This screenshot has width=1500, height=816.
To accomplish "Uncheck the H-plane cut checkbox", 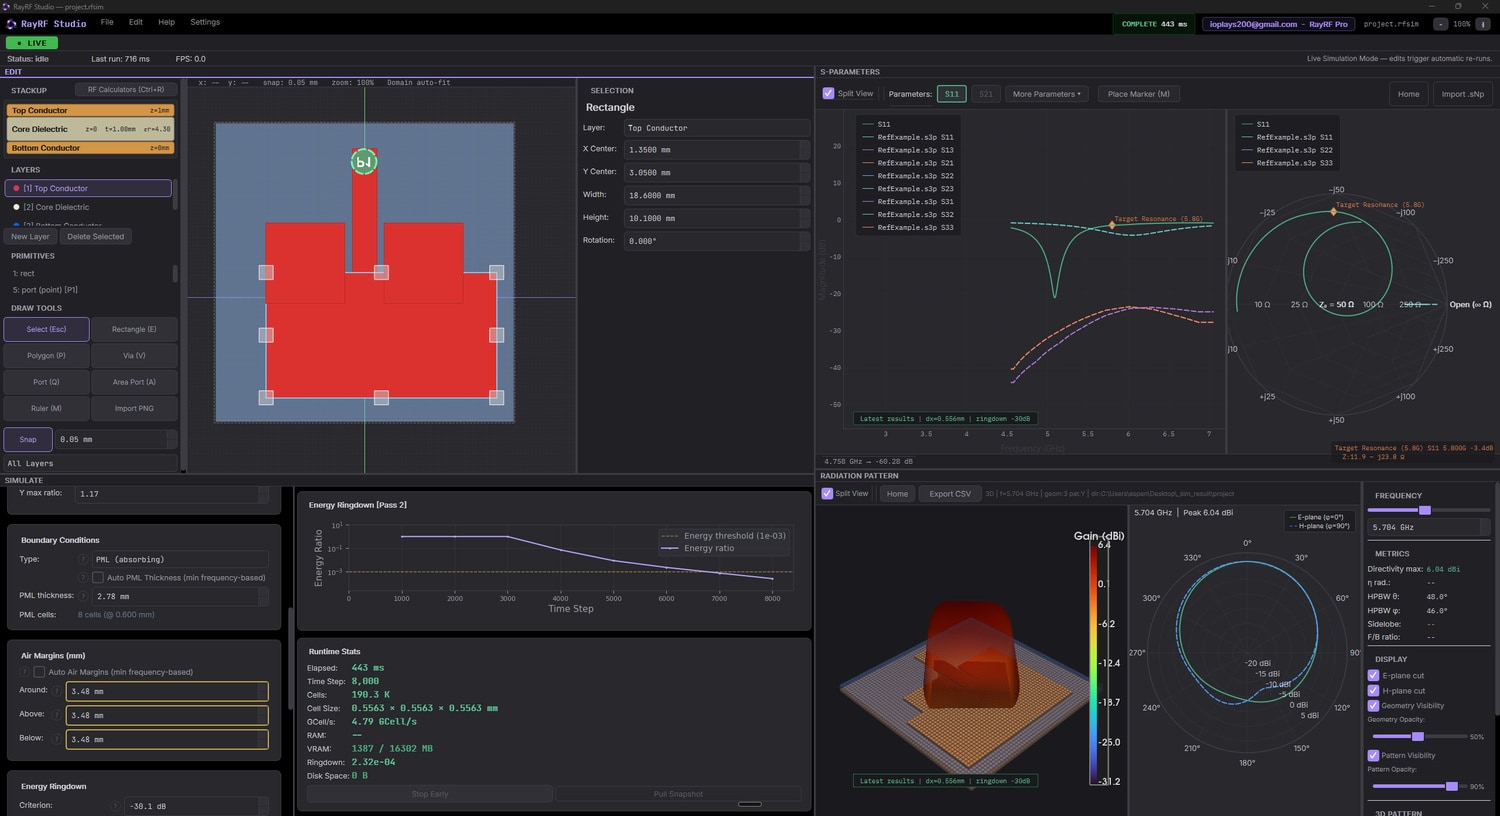I will tap(1373, 690).
